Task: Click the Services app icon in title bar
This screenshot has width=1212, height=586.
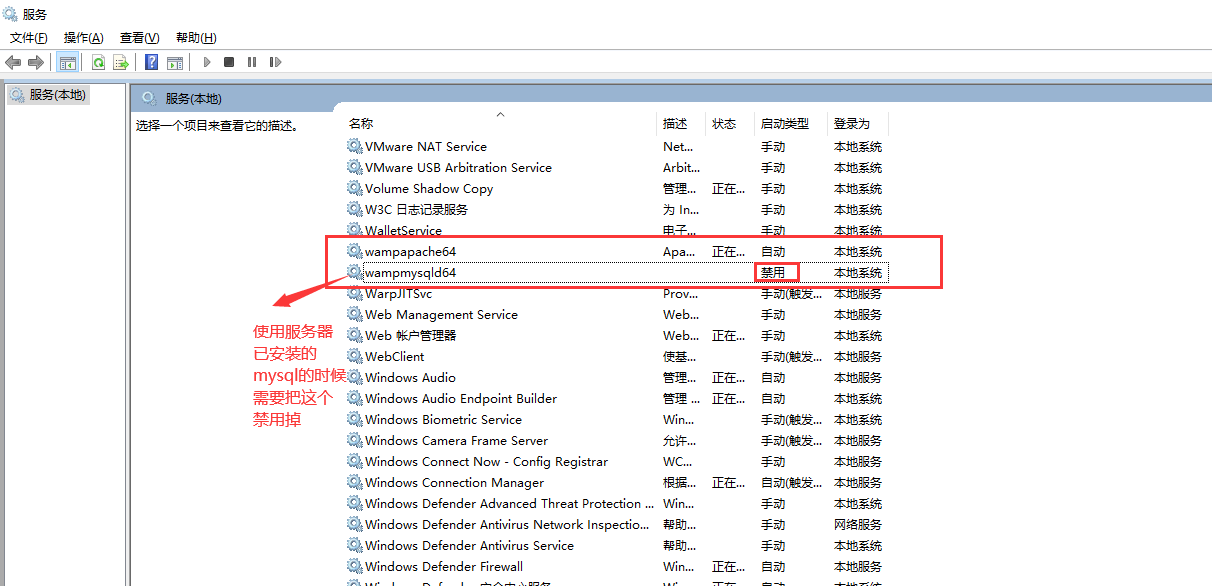Action: tap(12, 14)
